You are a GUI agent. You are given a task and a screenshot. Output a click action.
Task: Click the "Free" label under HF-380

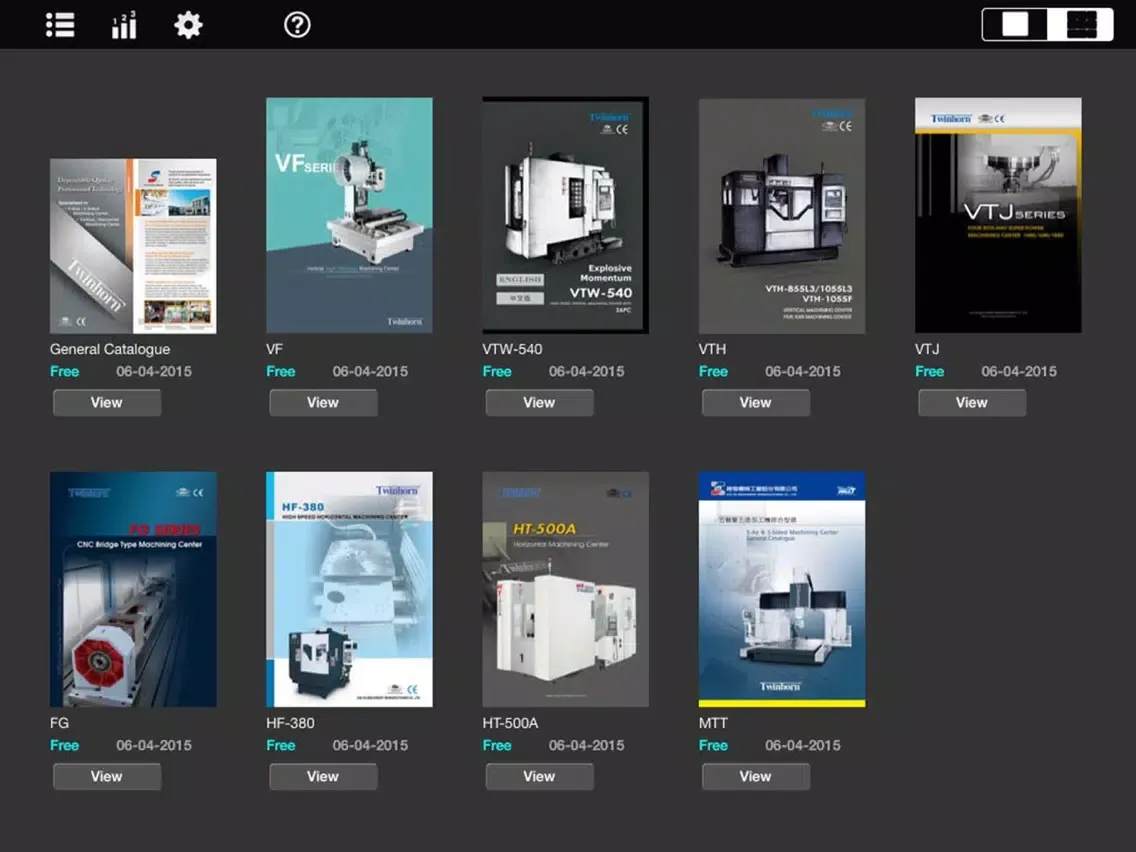point(280,746)
